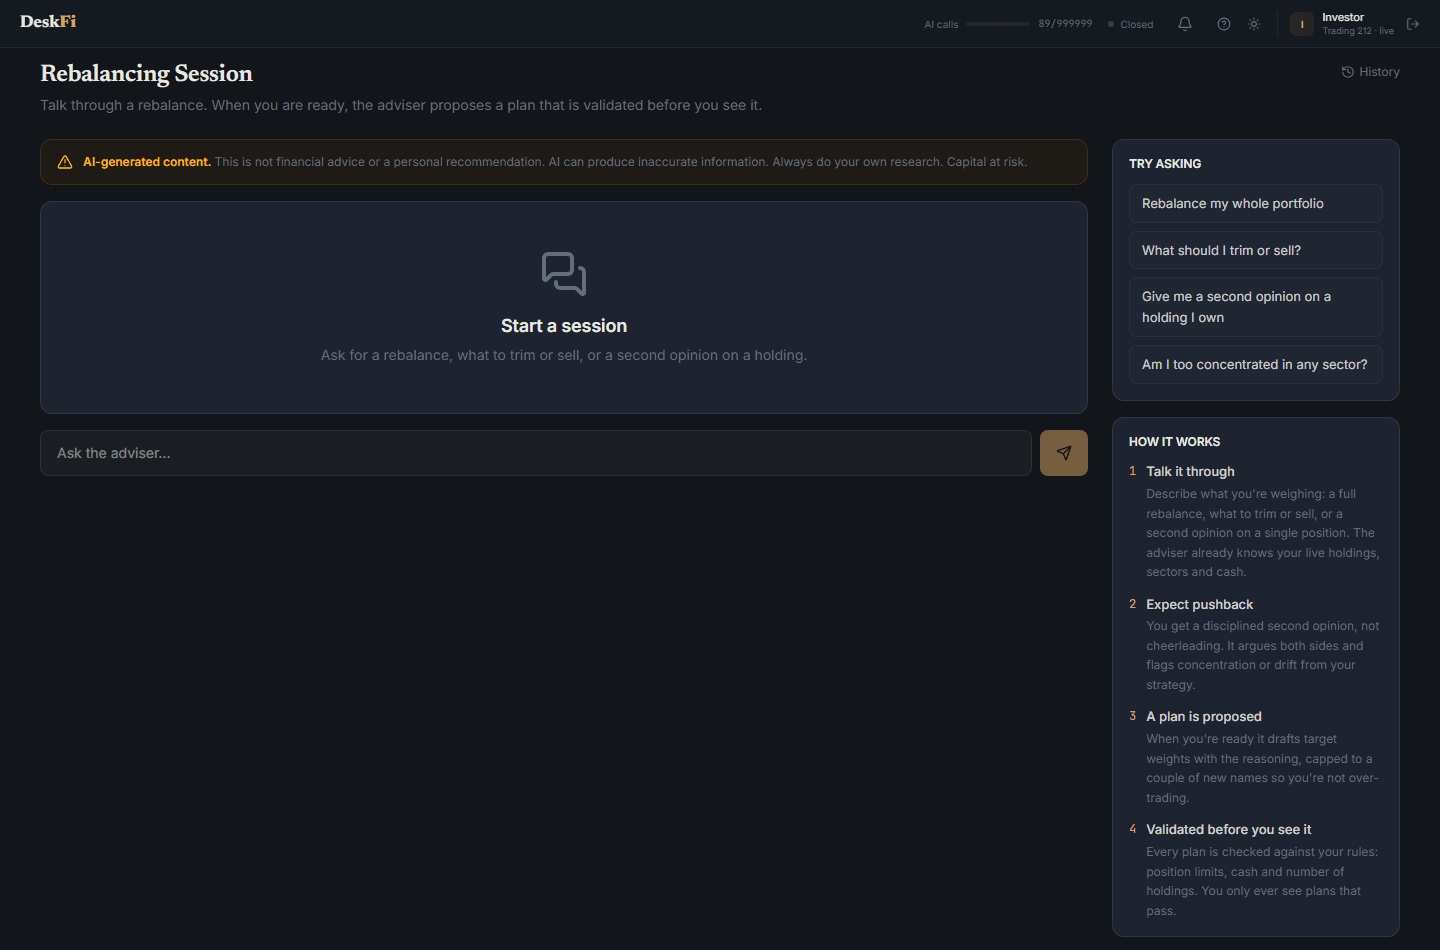This screenshot has width=1440, height=950.
Task: Click the warning triangle icon in the disclaimer
Action: pyautogui.click(x=65, y=162)
